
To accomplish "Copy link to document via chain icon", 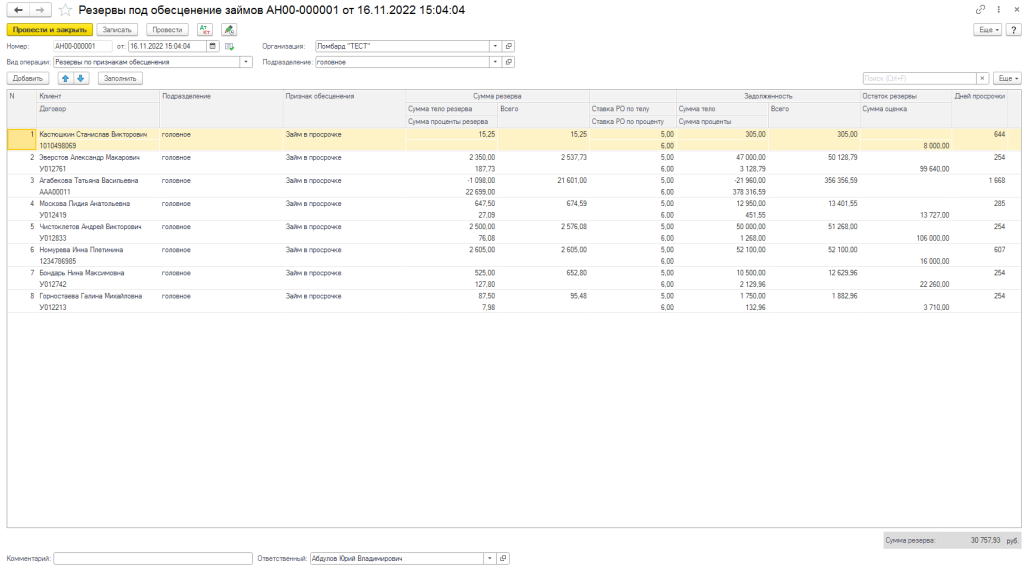I will (x=980, y=9).
